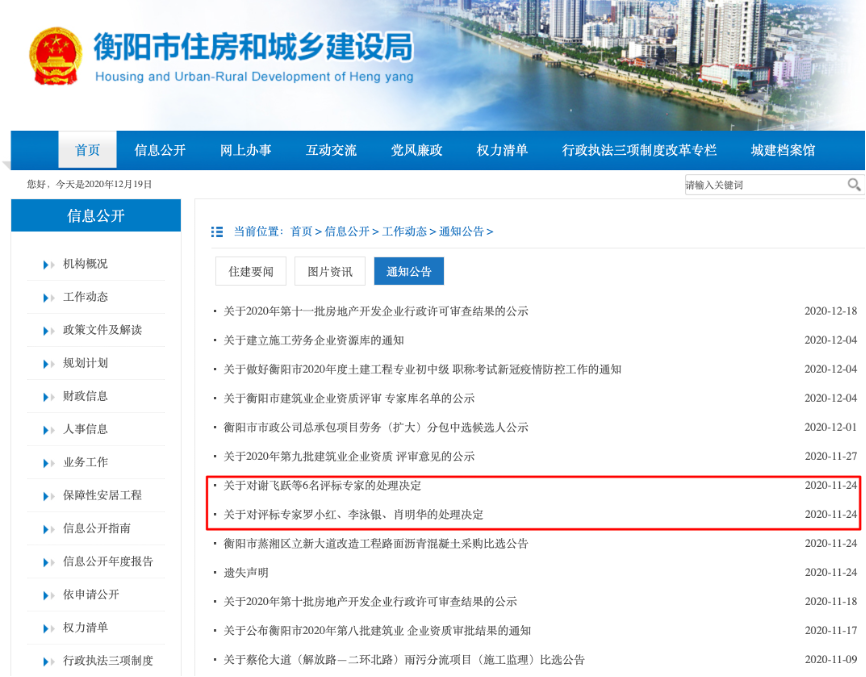Click breadcrumb link 通知公告
This screenshot has height=677, width=866.
pos(461,231)
